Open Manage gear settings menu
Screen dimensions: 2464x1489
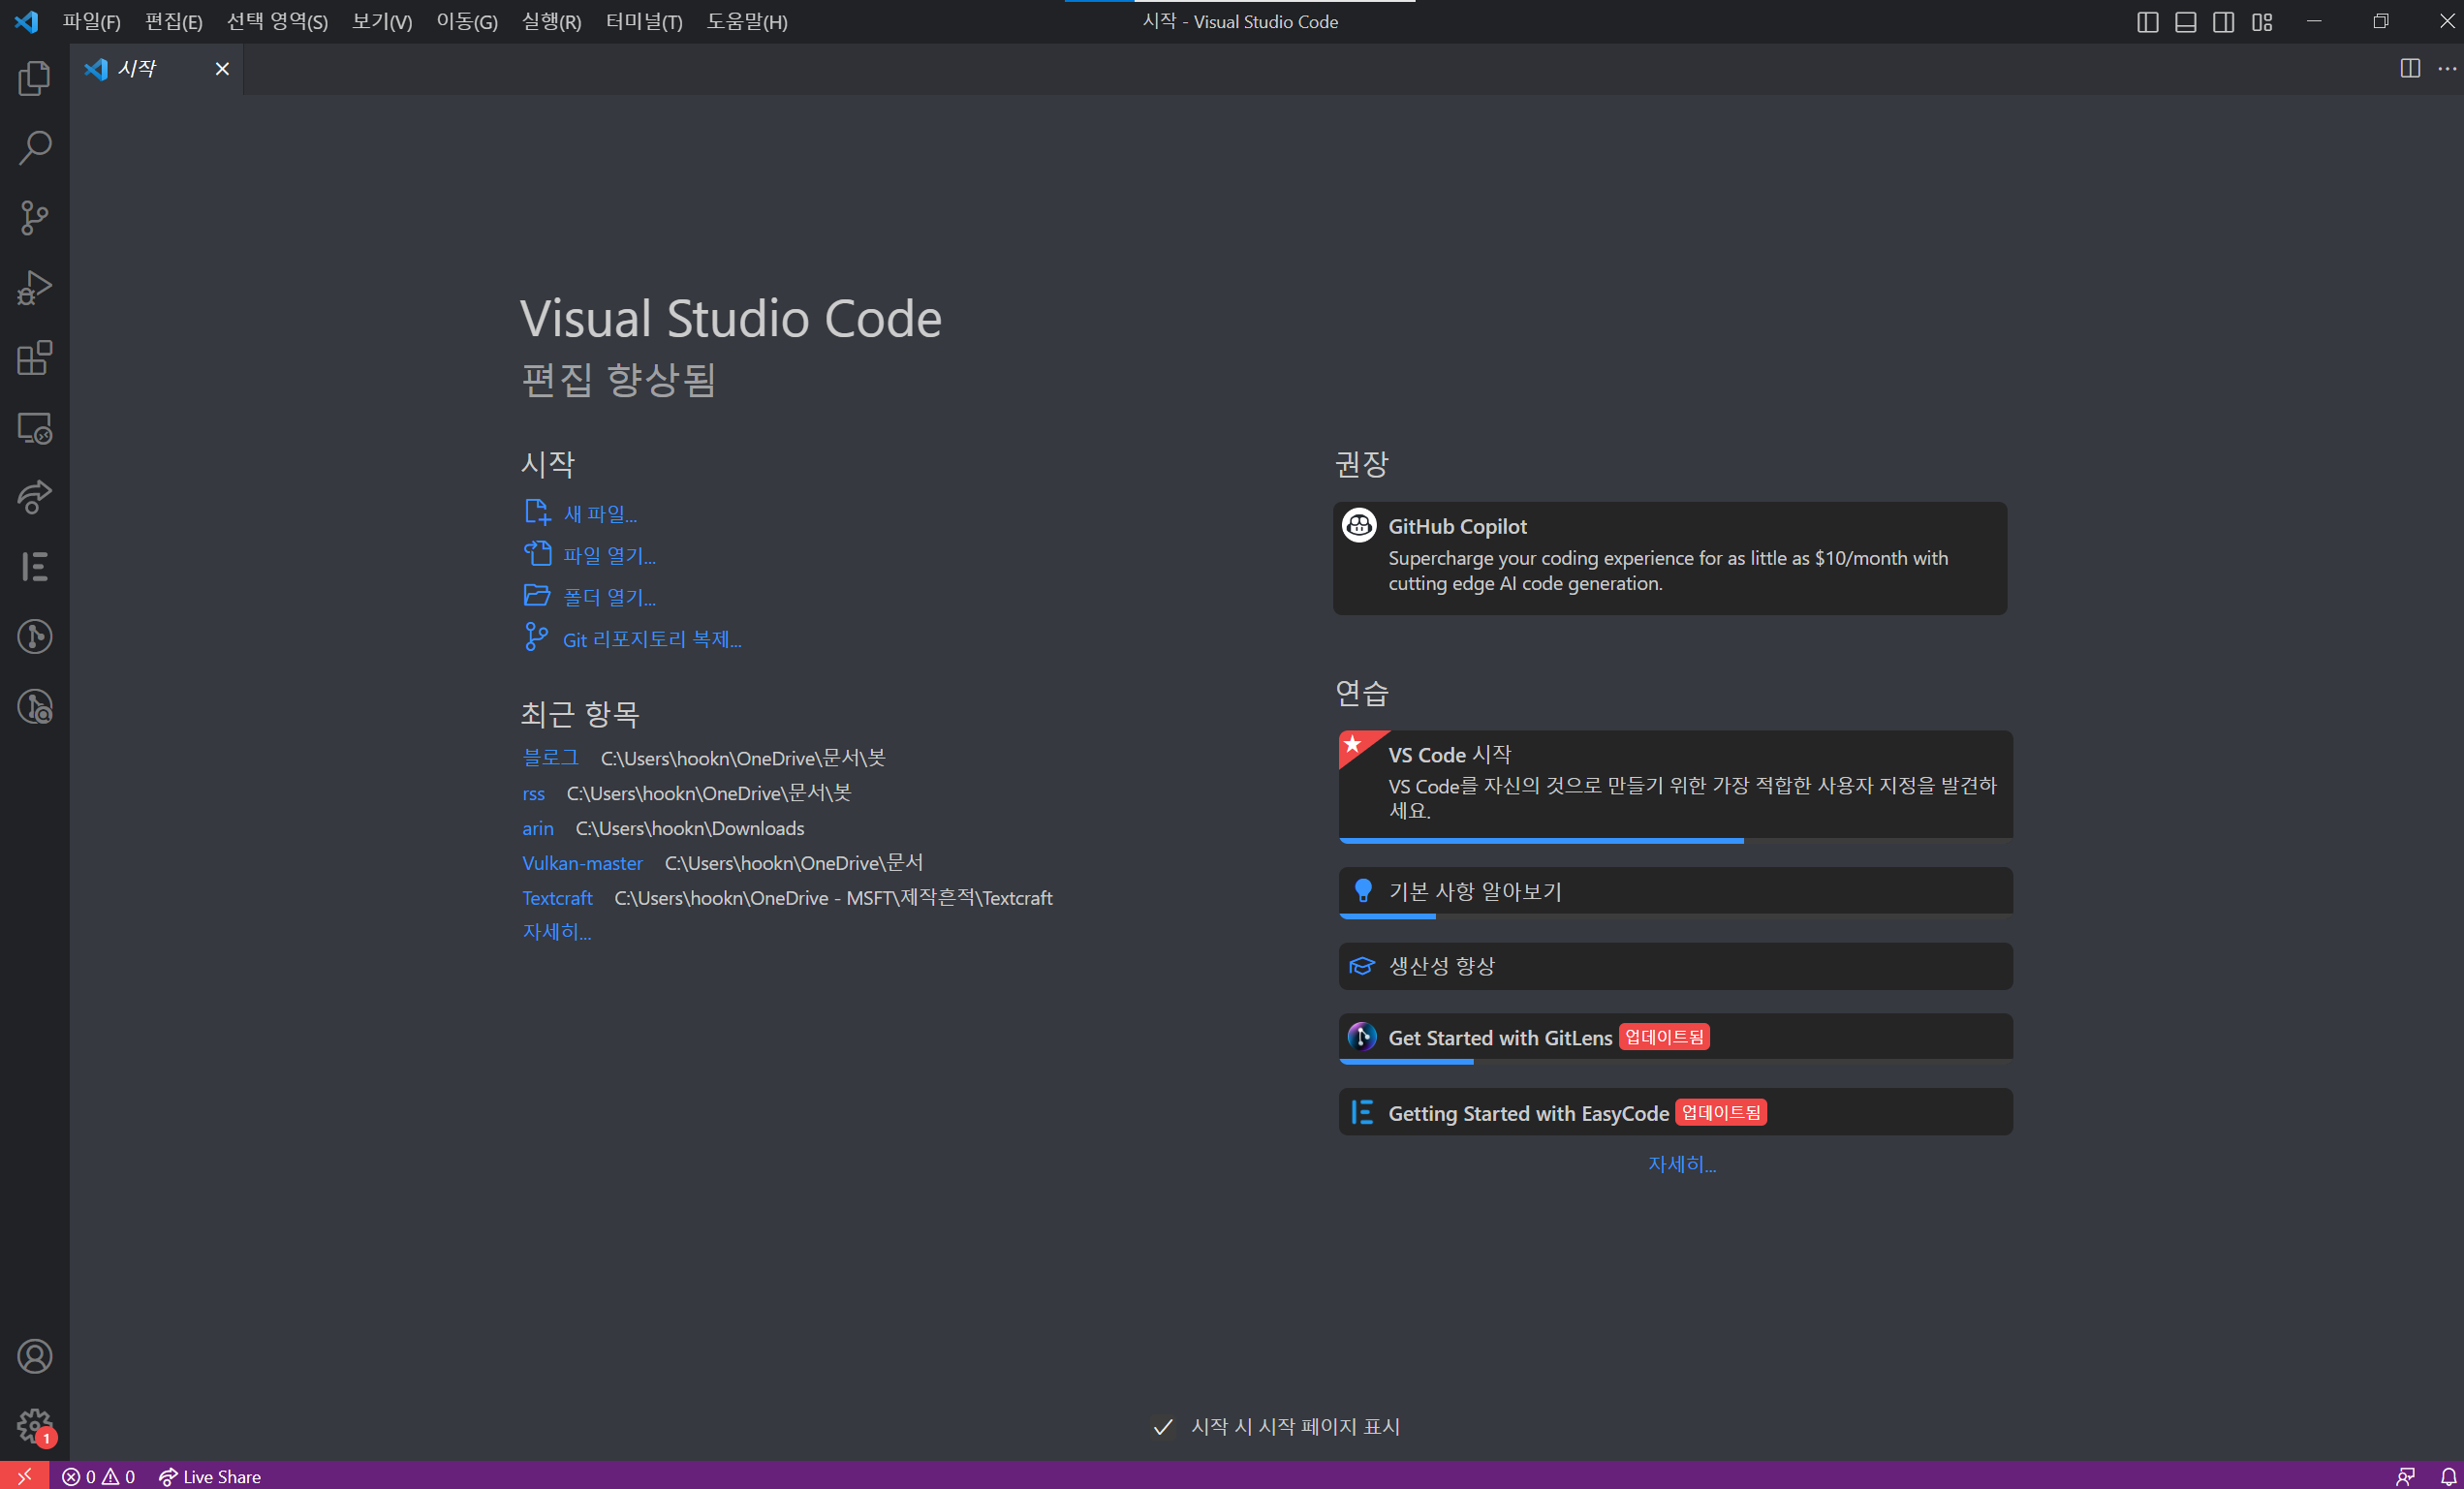(34, 1425)
